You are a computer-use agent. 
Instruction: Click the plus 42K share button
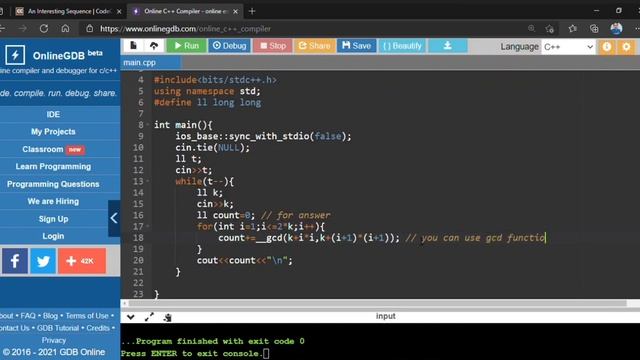click(x=82, y=261)
